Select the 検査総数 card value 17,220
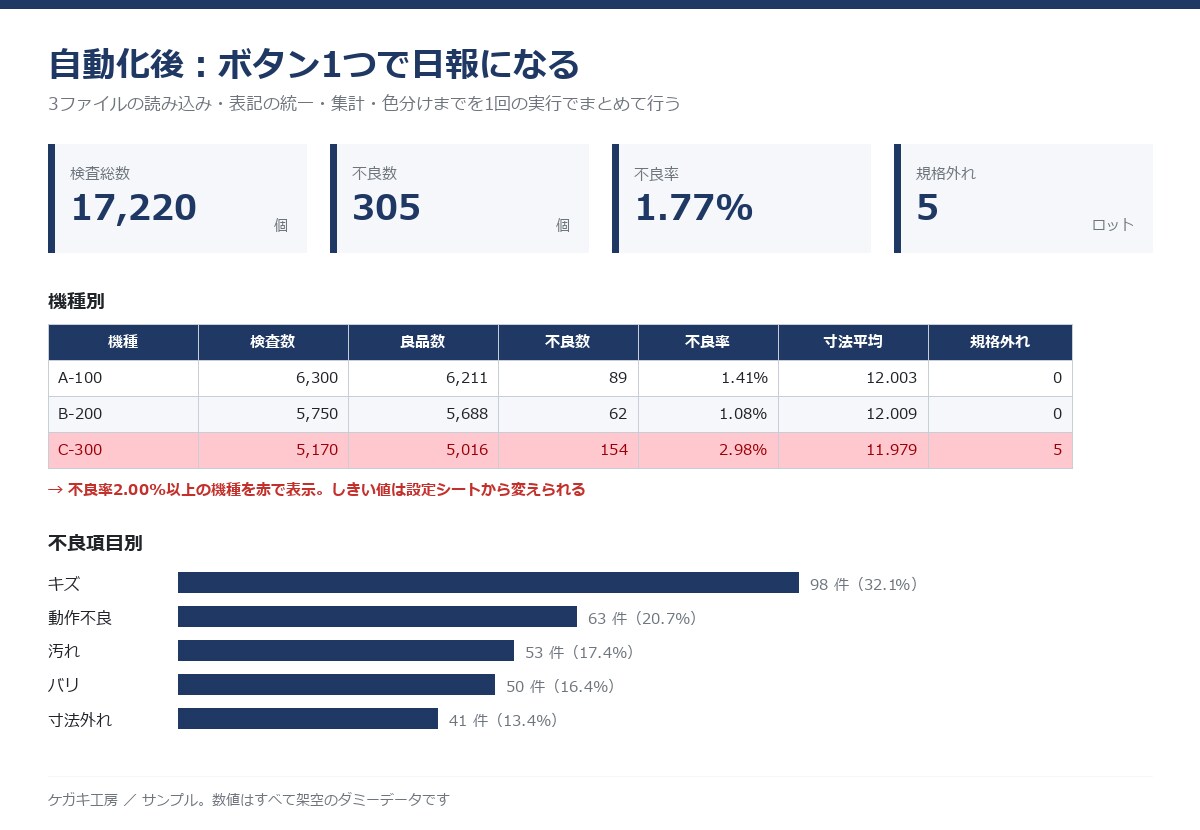Image resolution: width=1200 pixels, height=830 pixels. point(133,208)
